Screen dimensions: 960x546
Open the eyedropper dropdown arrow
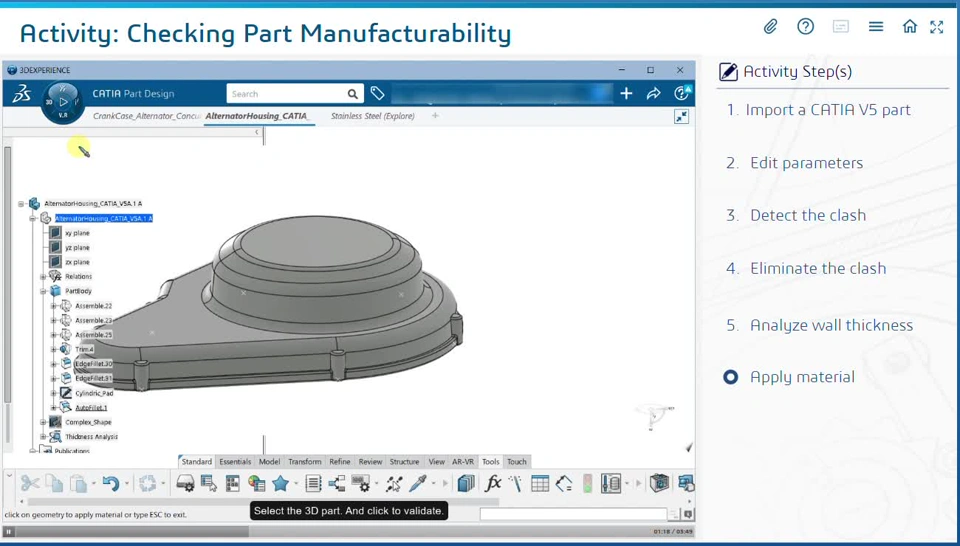click(x=433, y=484)
